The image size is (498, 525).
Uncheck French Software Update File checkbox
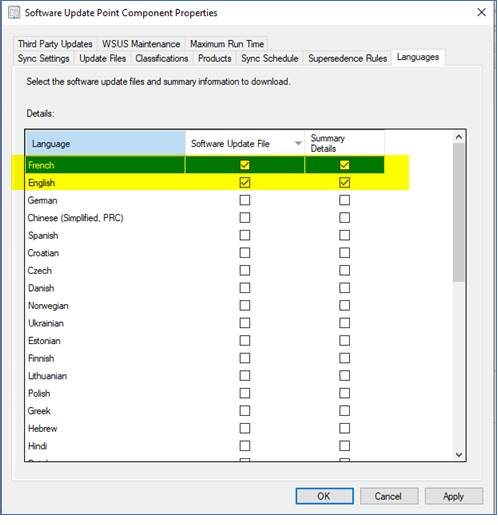(x=245, y=165)
